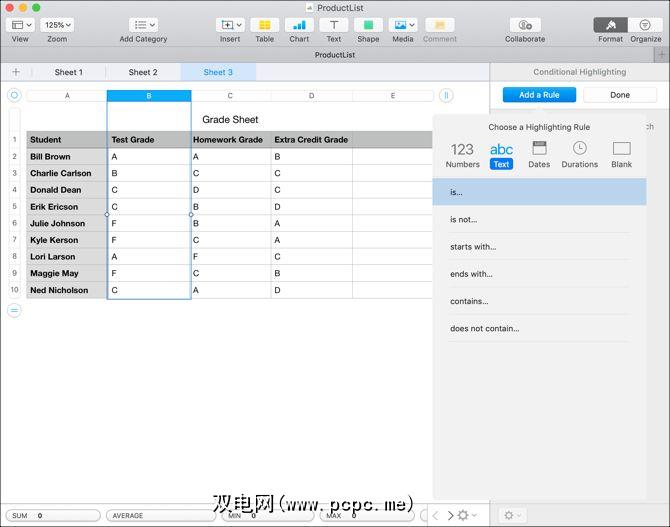Switch to the Sheet 3 tab
This screenshot has height=527, width=670.
coord(218,72)
